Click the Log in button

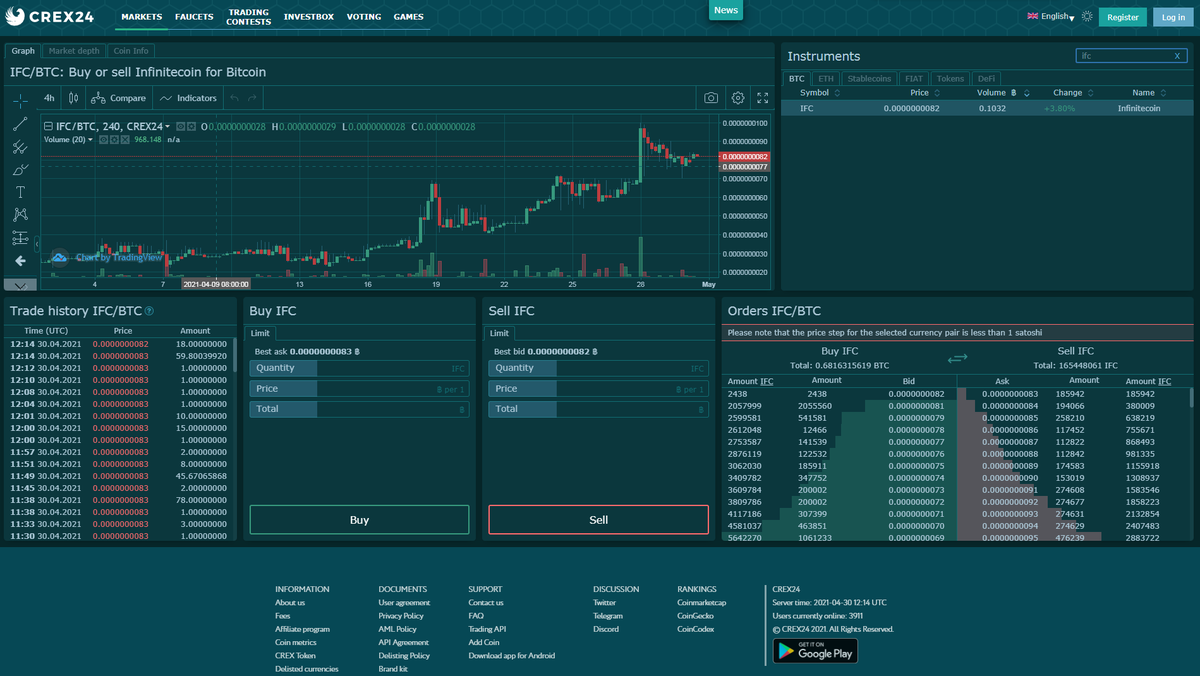(x=1173, y=17)
